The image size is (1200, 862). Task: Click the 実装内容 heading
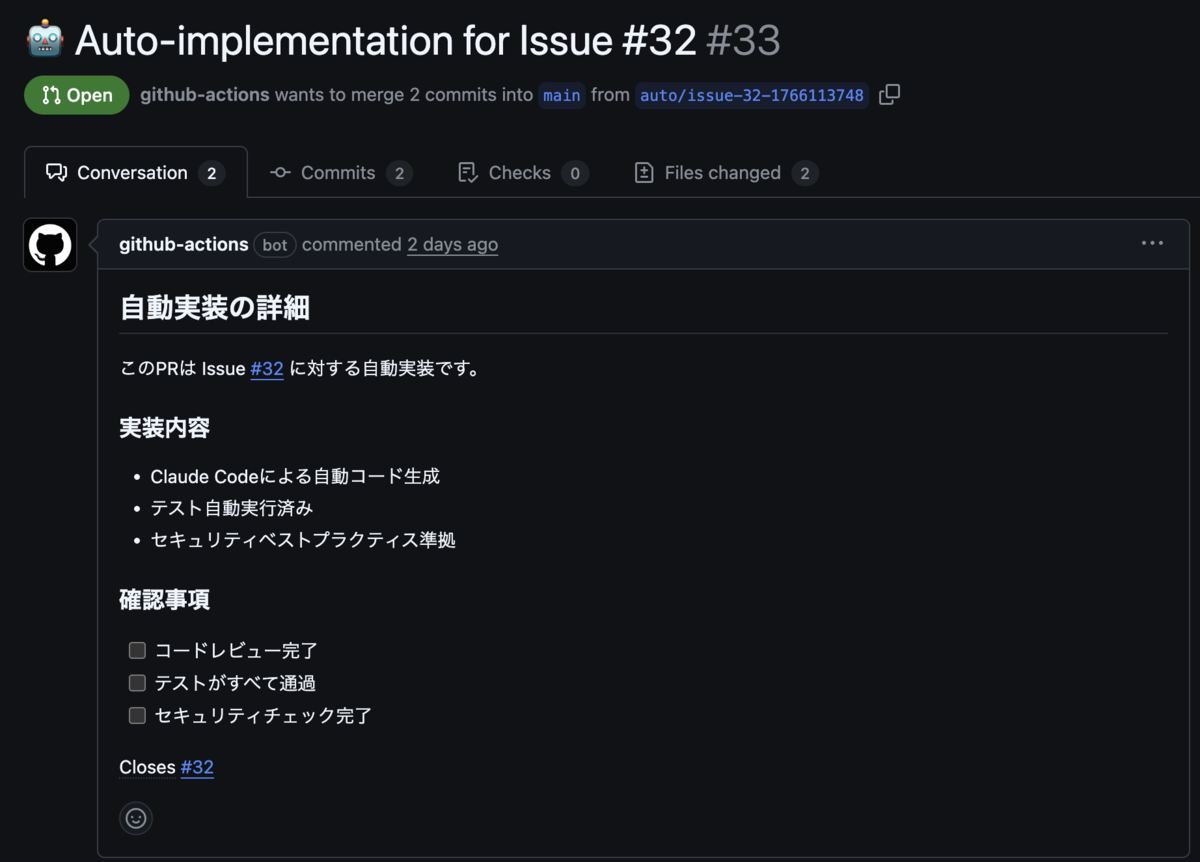point(164,428)
